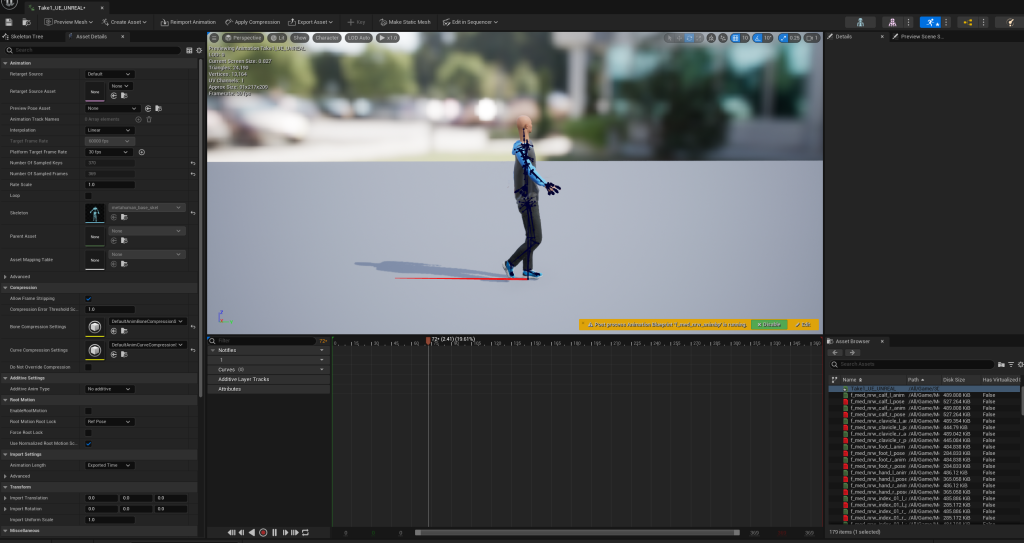The width and height of the screenshot is (1024, 543).
Task: Open the Animation Blueprint mode icon
Action: pyautogui.click(x=967, y=22)
